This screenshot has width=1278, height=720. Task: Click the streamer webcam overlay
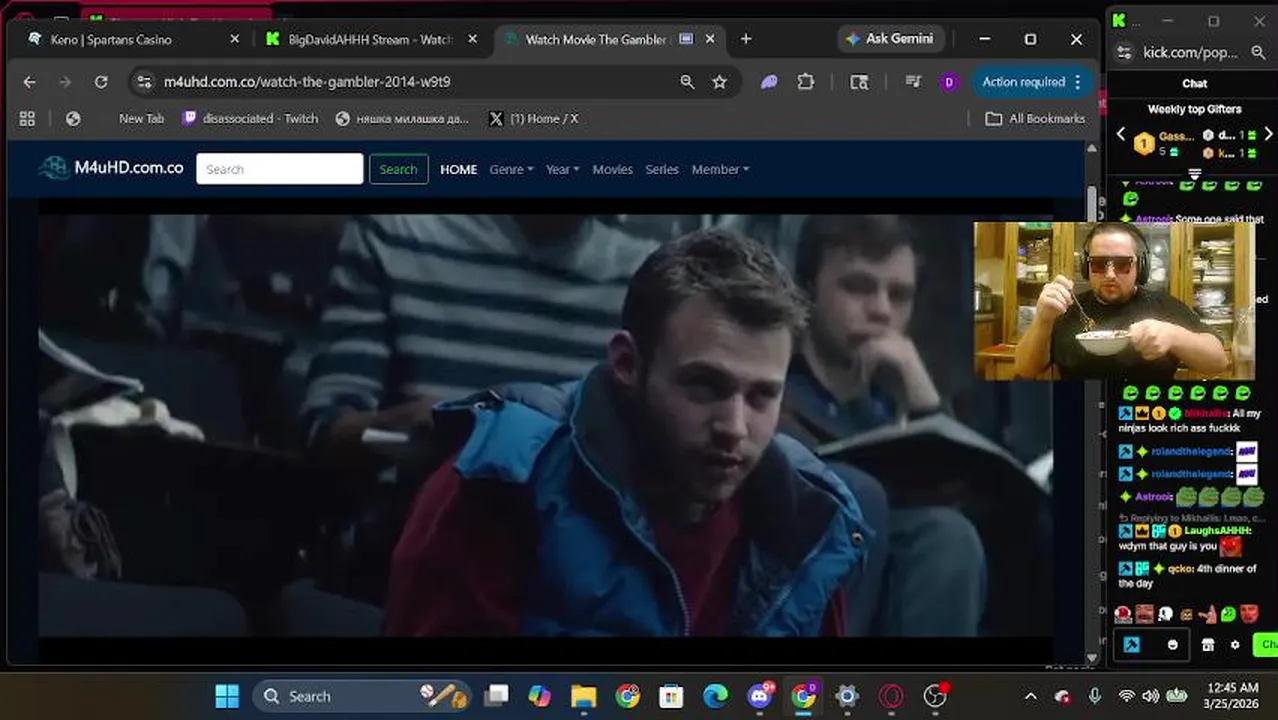tap(1114, 300)
